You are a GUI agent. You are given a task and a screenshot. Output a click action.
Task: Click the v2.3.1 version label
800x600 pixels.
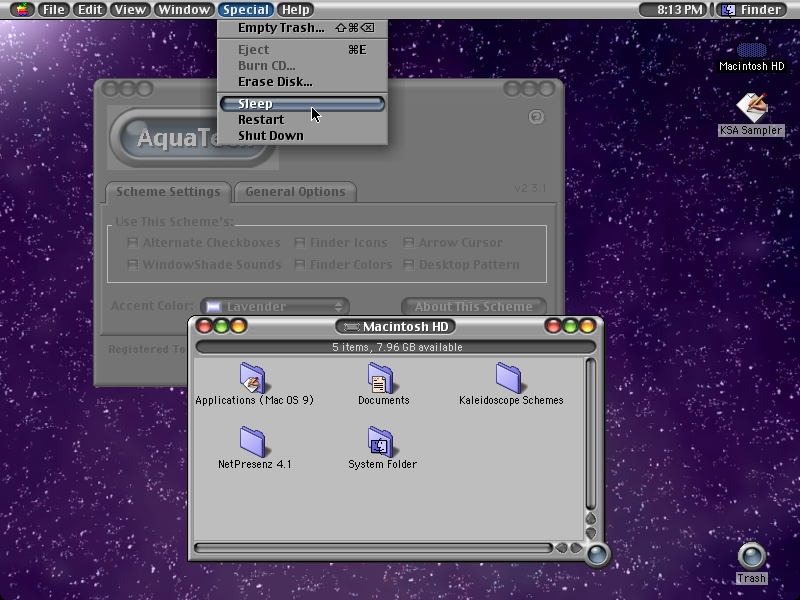point(530,188)
